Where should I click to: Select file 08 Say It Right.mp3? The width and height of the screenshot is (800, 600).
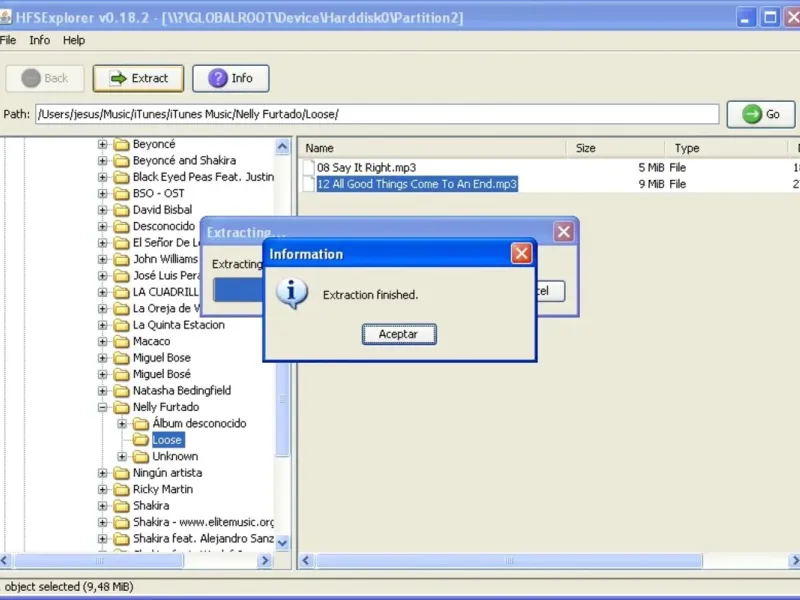[x=366, y=167]
